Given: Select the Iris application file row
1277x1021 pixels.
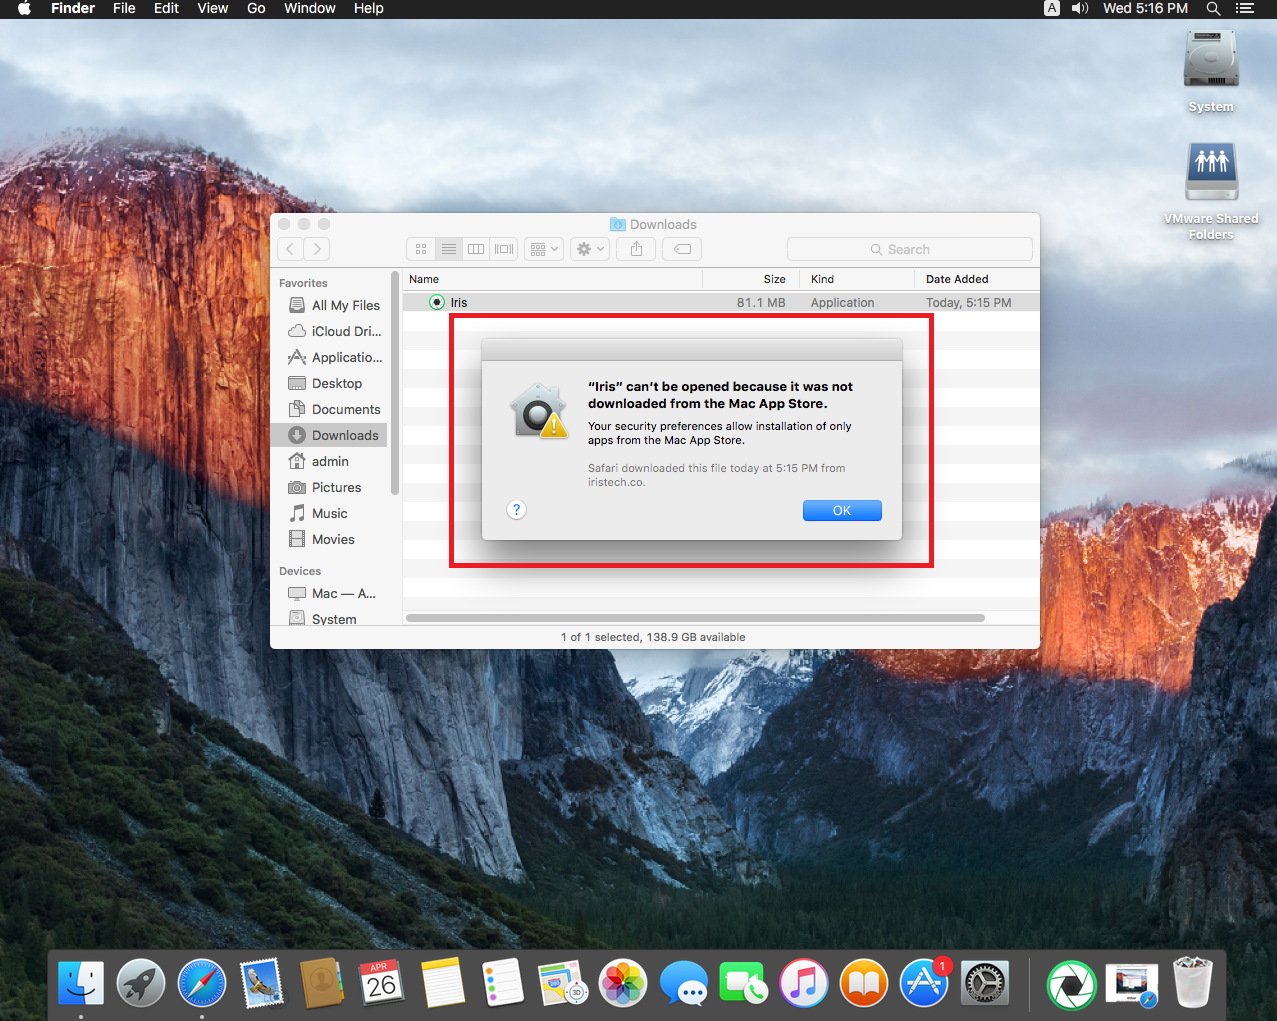Looking at the screenshot, I should point(721,302).
